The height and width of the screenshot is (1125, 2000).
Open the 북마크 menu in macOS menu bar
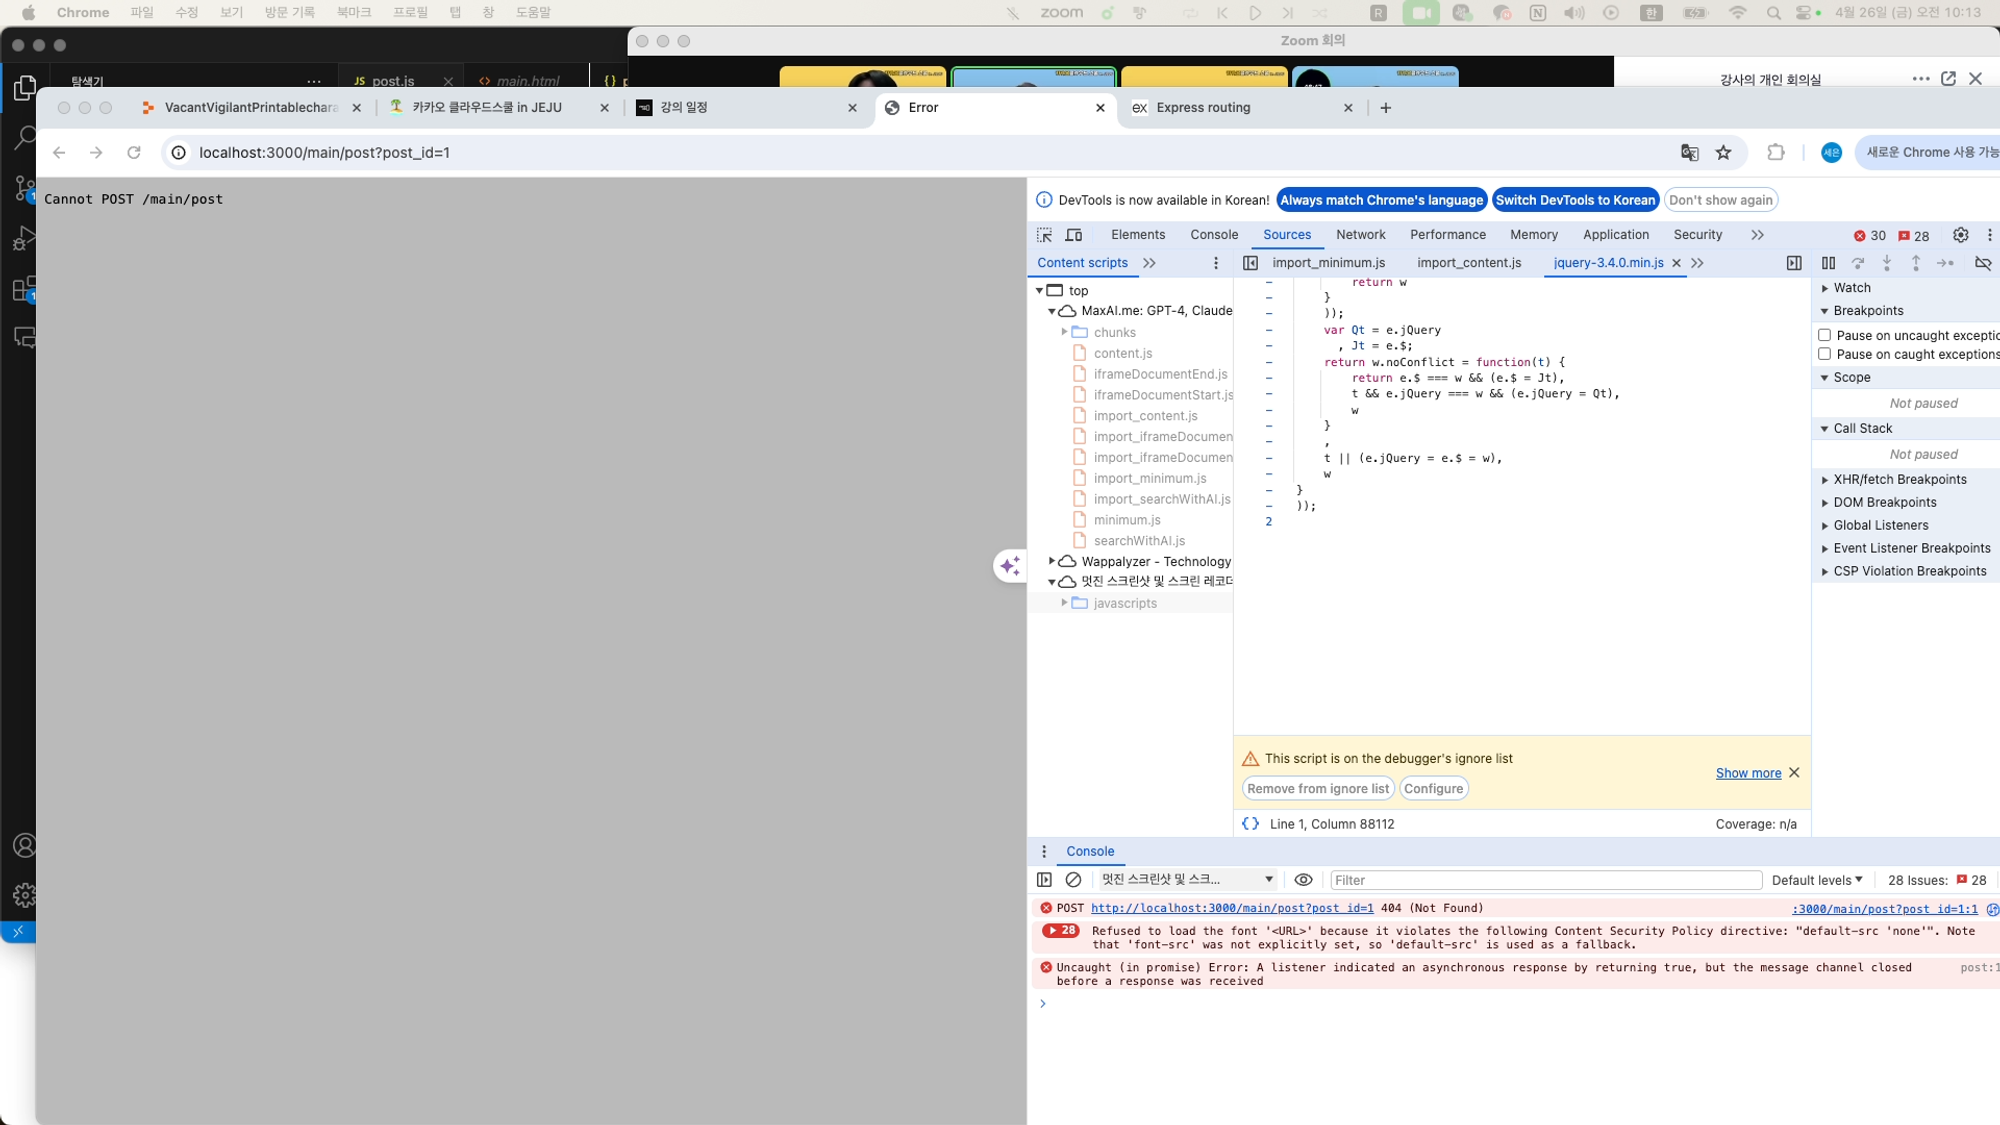click(353, 12)
